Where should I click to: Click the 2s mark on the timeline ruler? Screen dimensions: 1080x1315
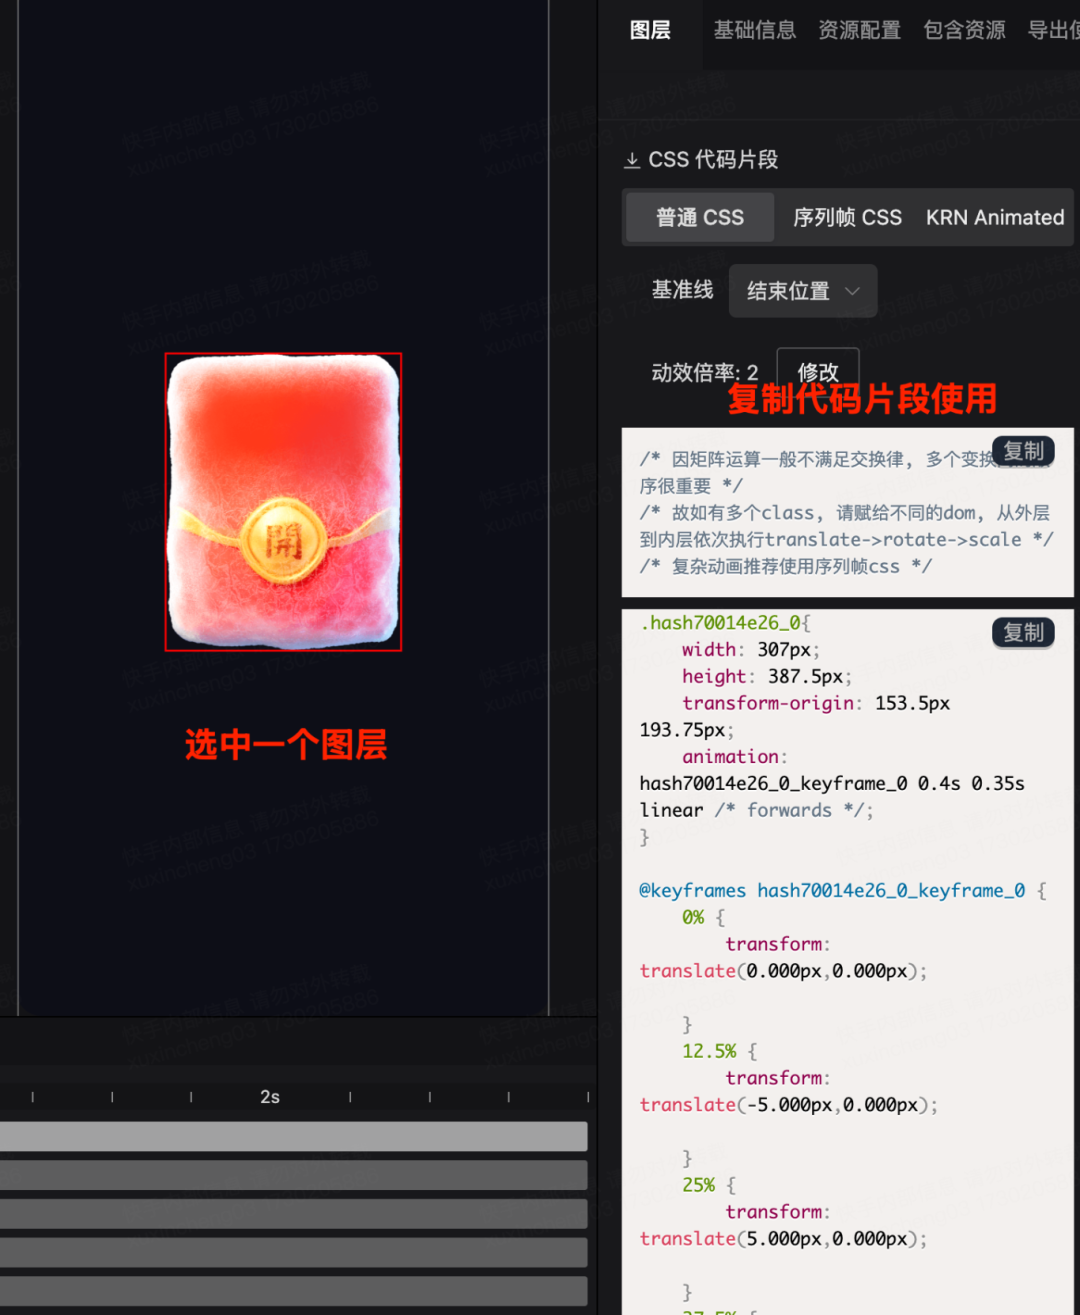click(270, 1097)
